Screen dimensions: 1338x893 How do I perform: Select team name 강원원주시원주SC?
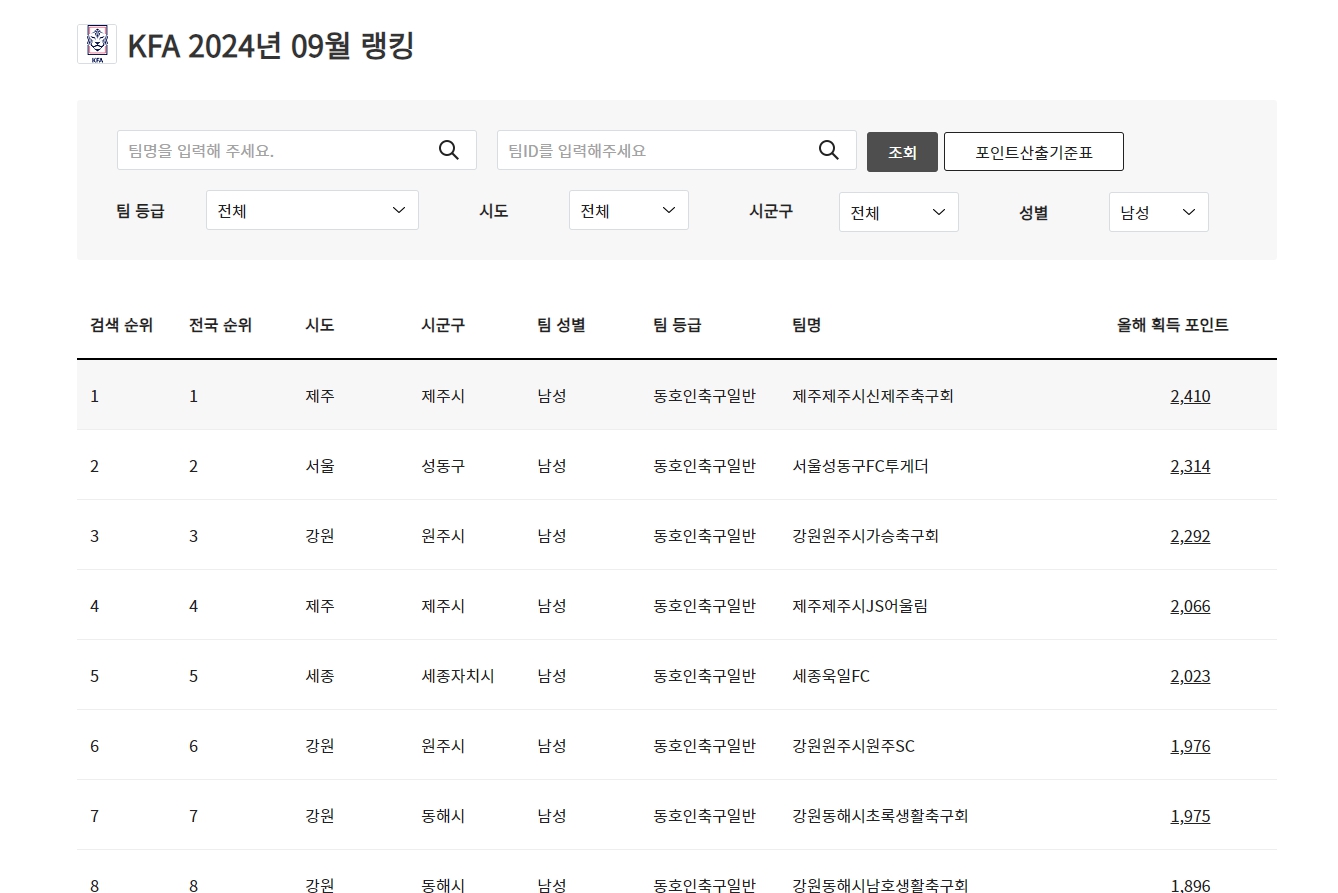853,746
